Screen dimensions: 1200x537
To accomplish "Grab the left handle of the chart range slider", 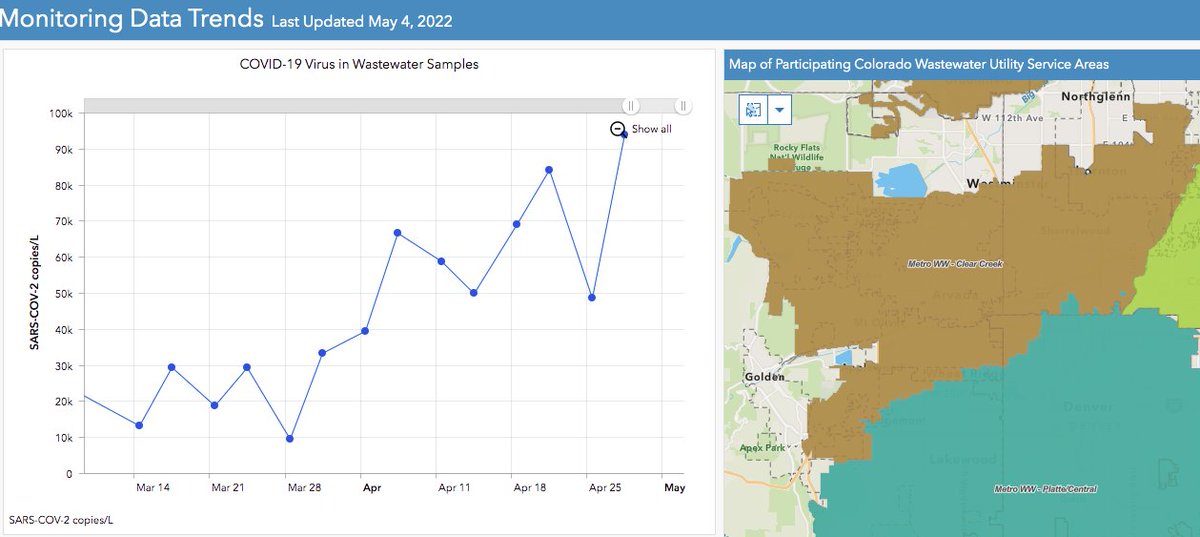I will tap(631, 105).
